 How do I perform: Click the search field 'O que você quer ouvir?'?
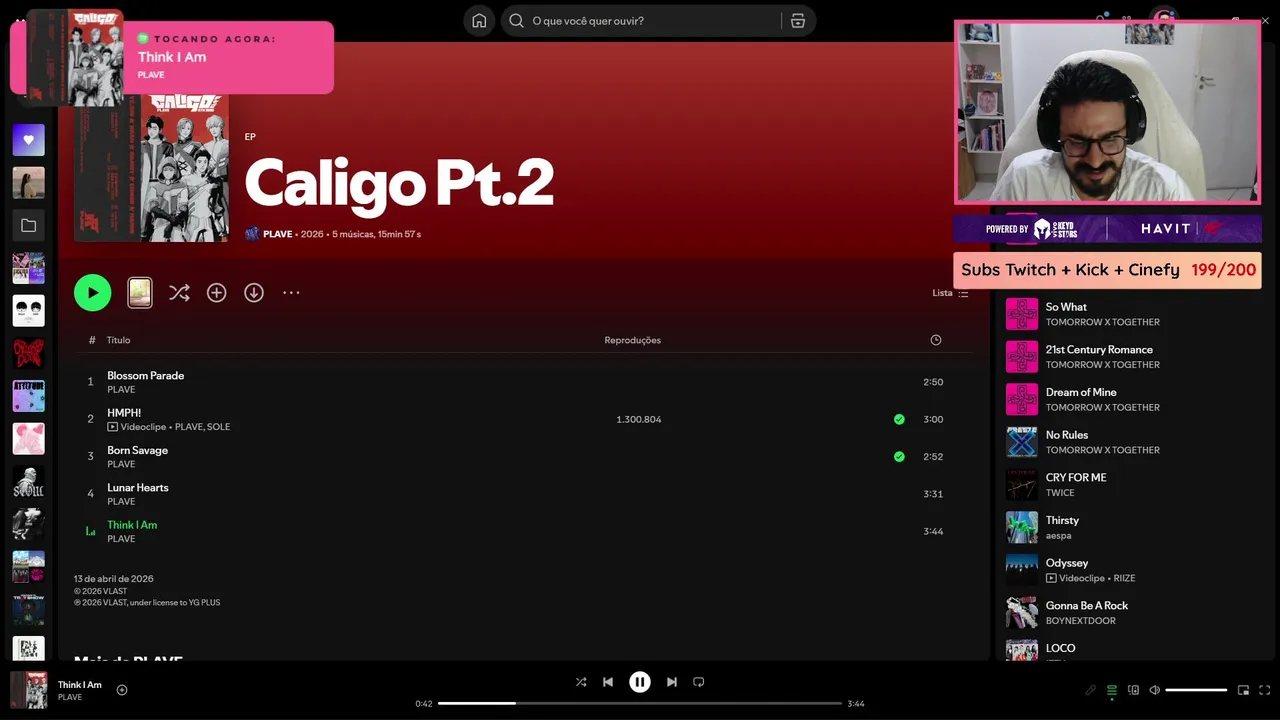click(x=640, y=21)
